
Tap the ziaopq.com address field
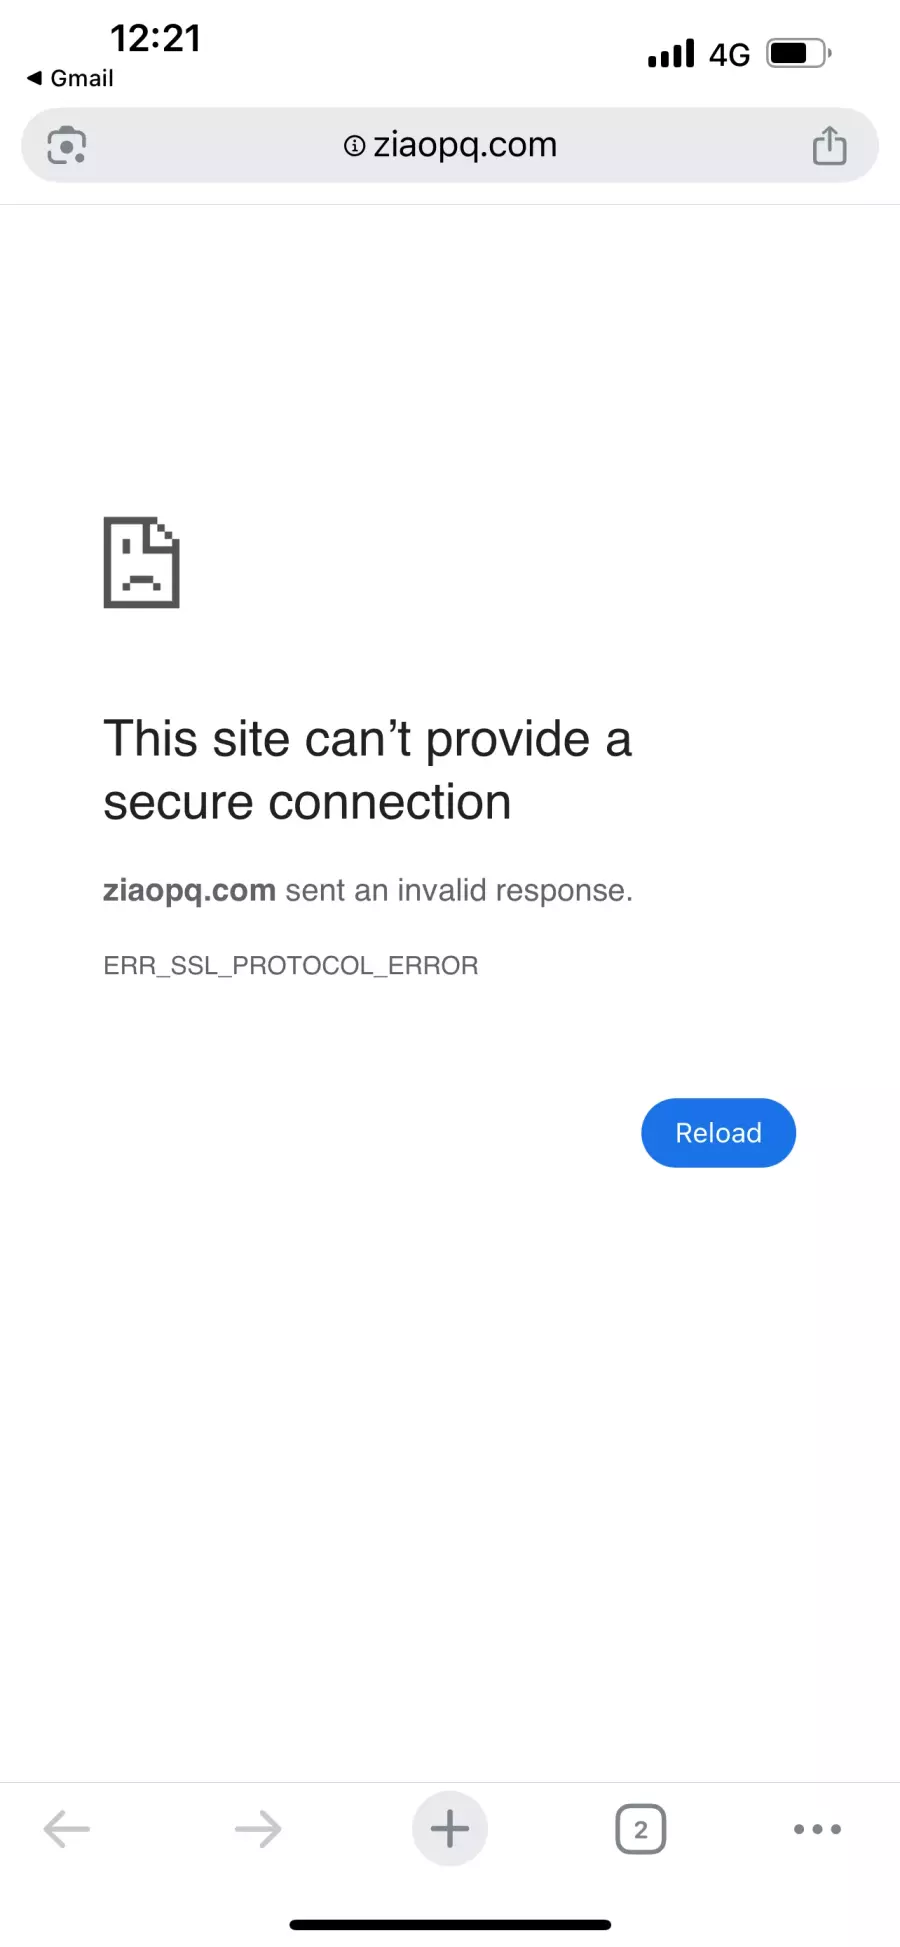tap(450, 145)
